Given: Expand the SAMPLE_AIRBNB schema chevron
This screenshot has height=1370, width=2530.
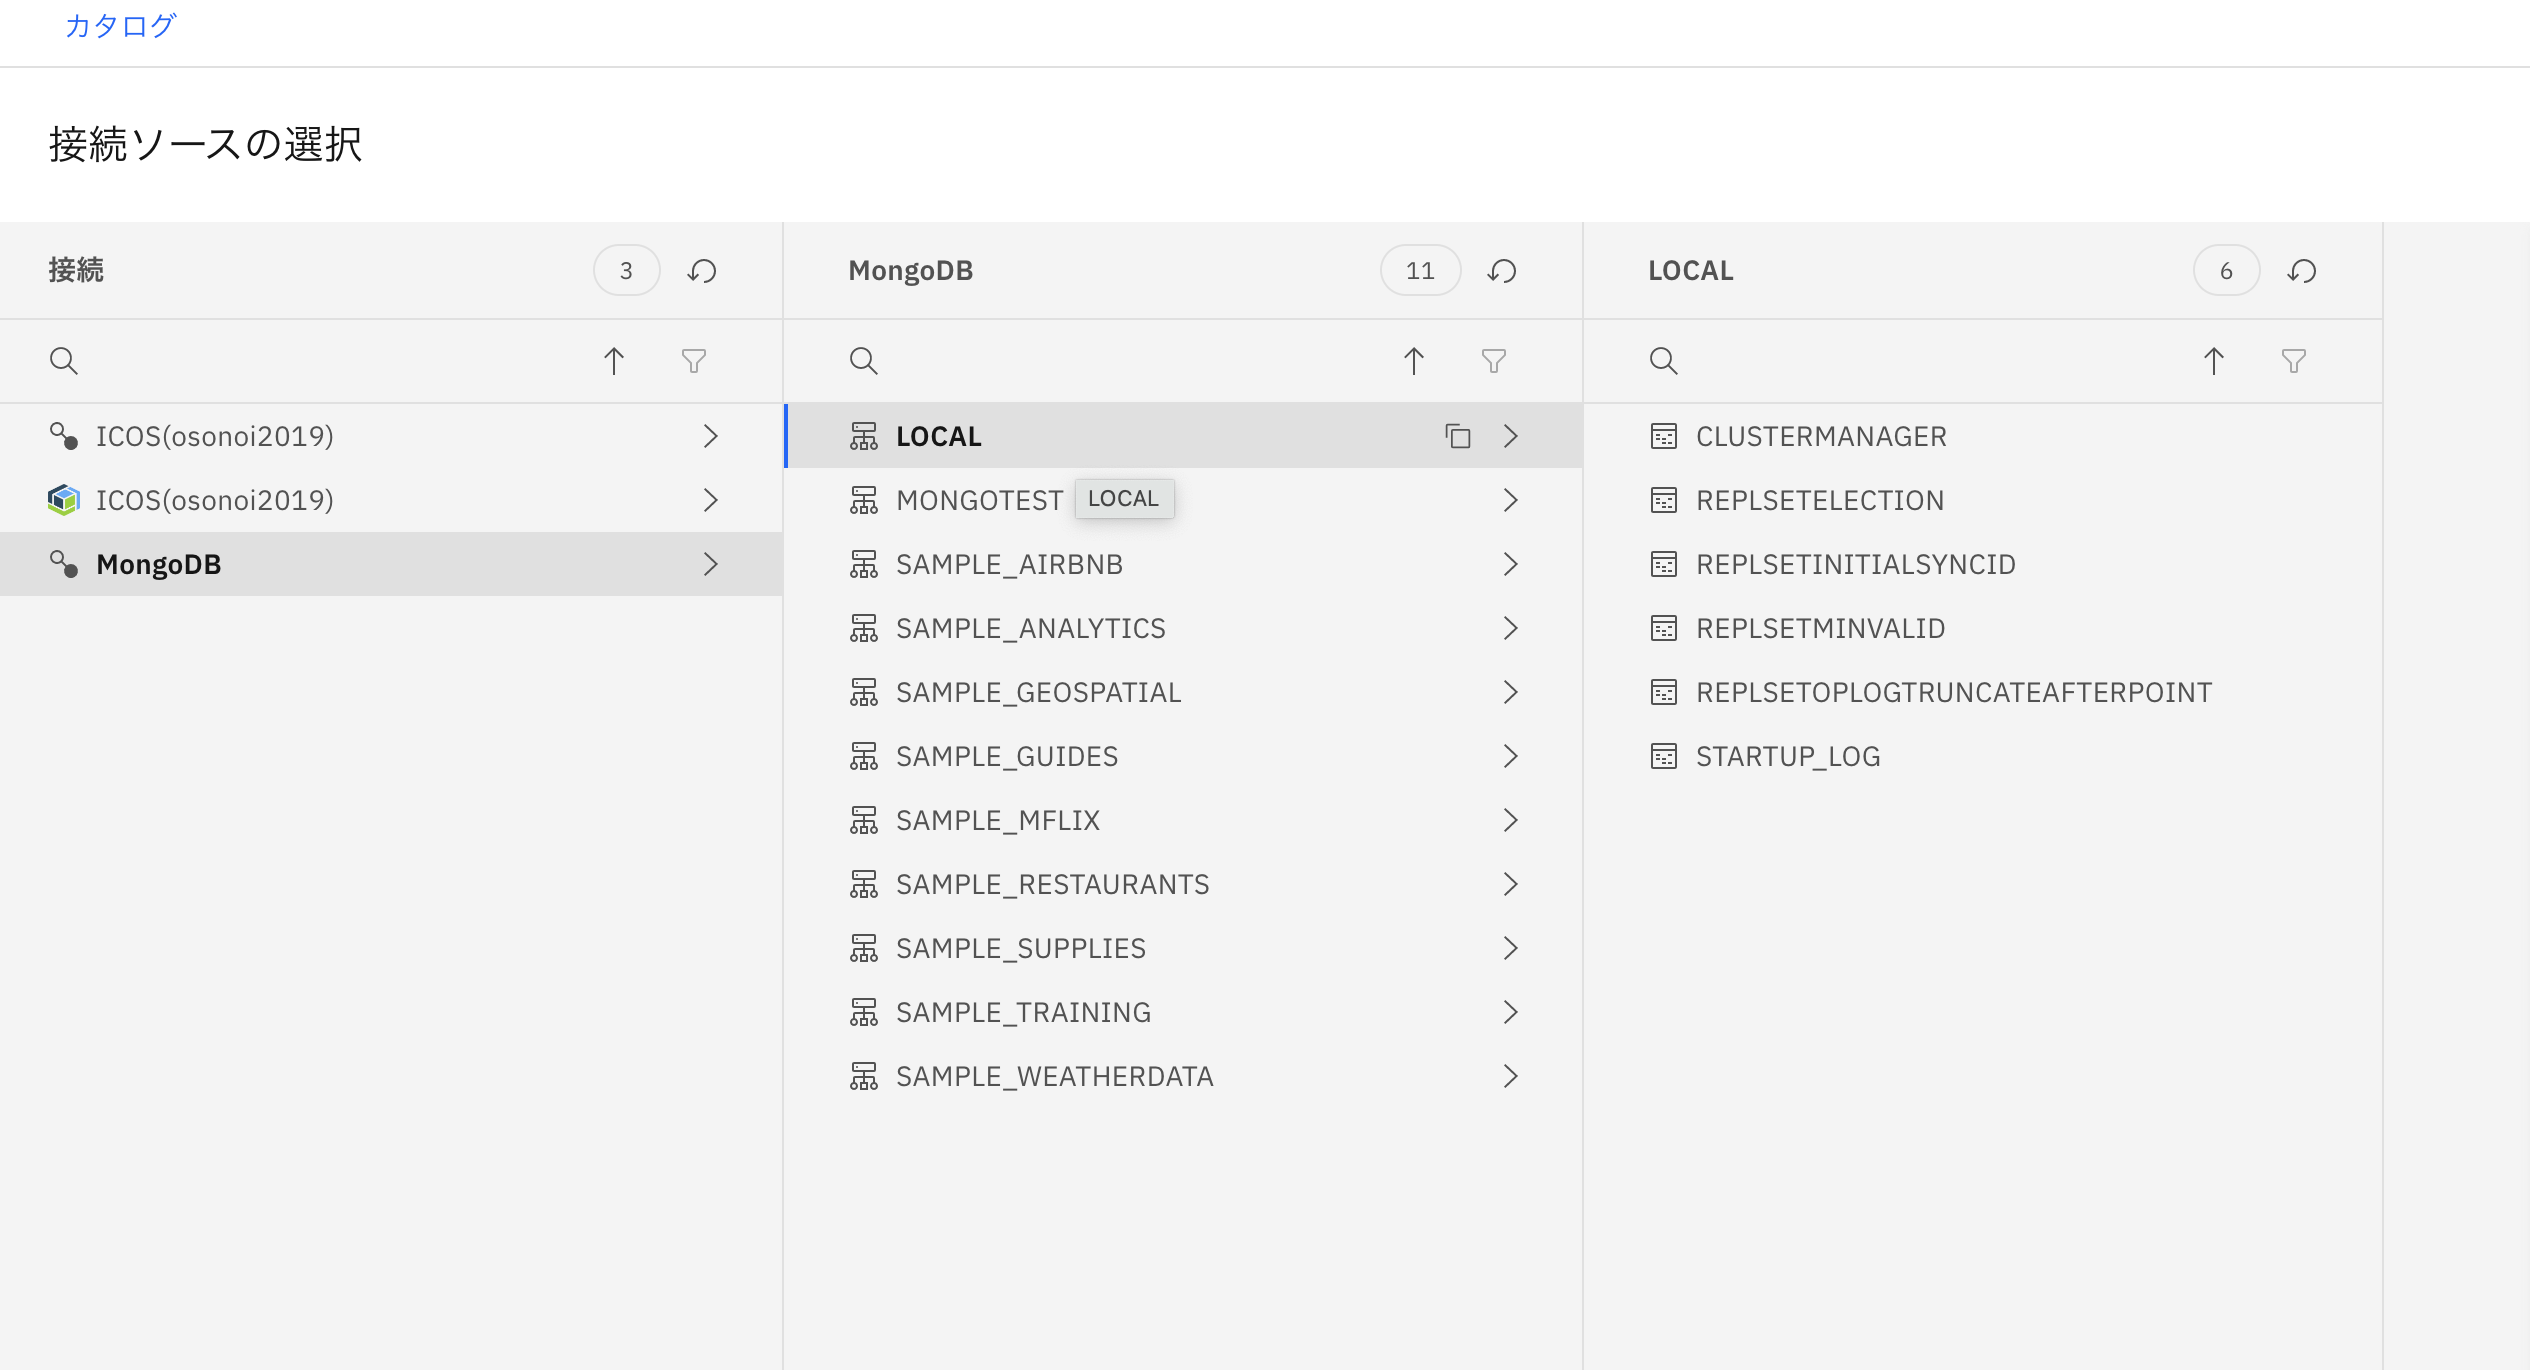Looking at the screenshot, I should click(1510, 564).
